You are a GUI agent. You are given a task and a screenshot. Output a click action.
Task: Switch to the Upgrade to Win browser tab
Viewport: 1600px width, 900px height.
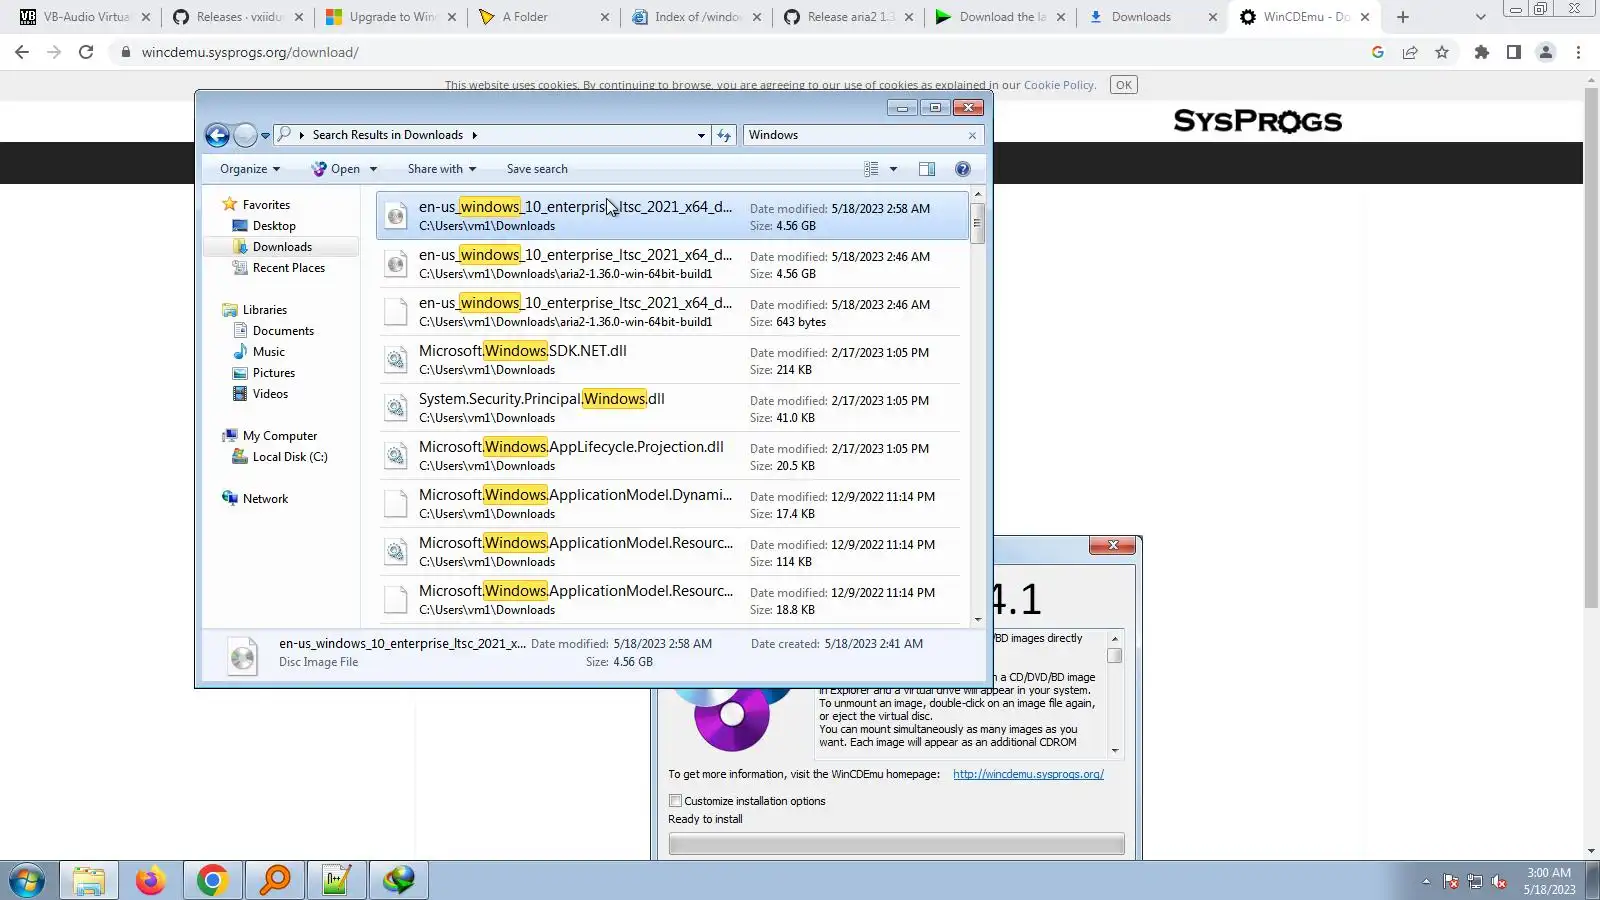point(391,17)
